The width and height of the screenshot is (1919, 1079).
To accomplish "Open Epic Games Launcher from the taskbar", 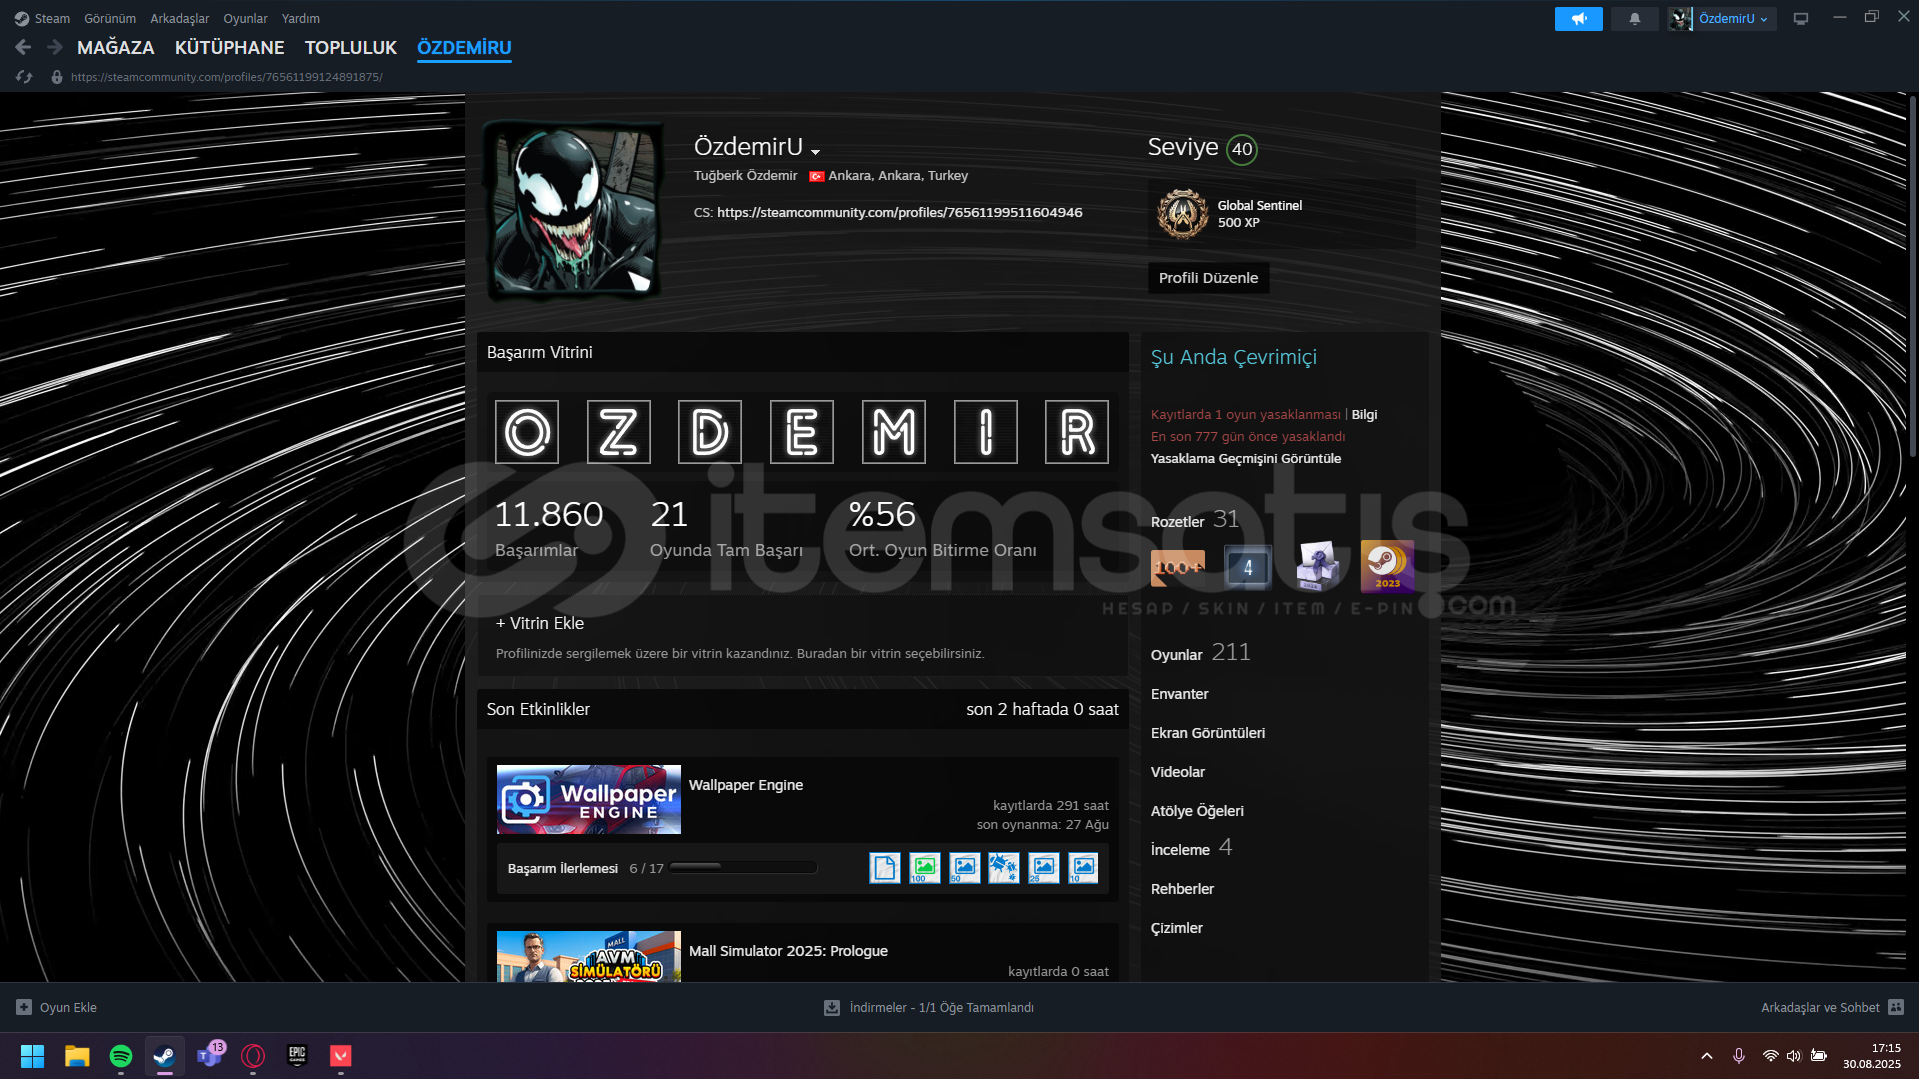I will point(297,1056).
